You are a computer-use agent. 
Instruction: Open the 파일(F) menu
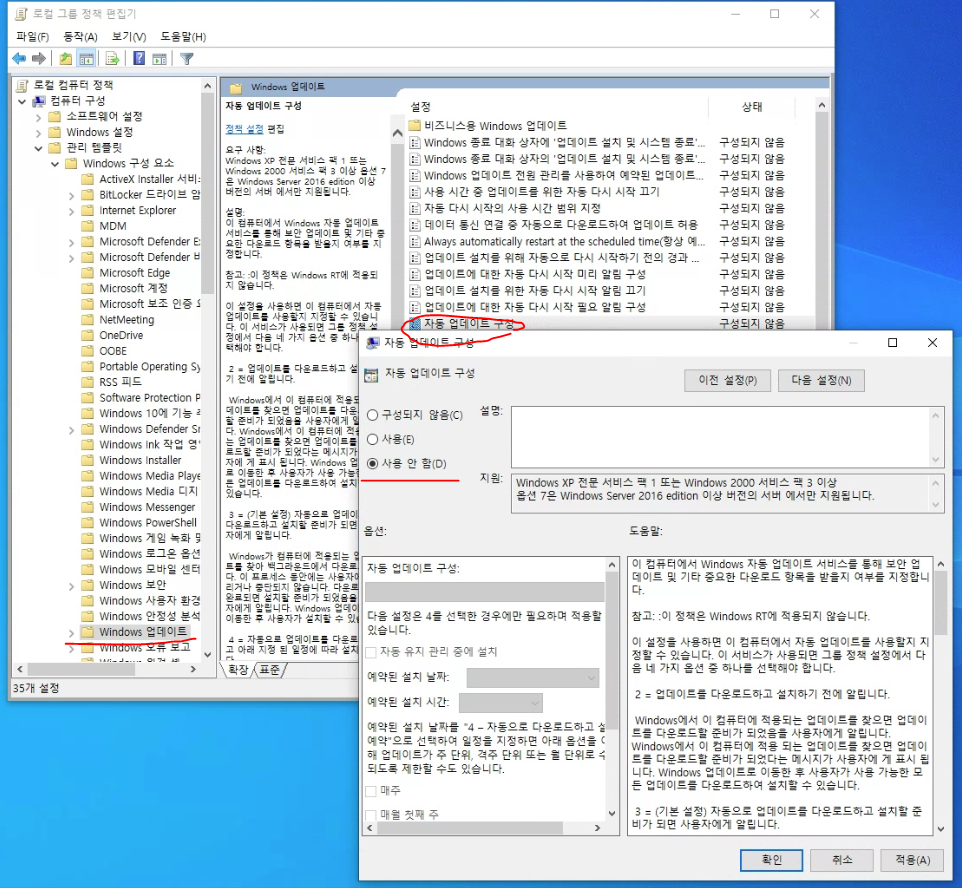pyautogui.click(x=33, y=37)
